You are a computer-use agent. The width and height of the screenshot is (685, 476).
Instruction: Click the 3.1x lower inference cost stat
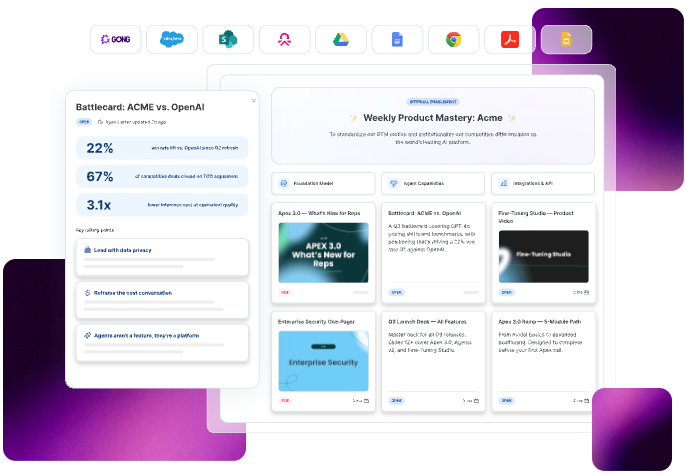point(162,205)
